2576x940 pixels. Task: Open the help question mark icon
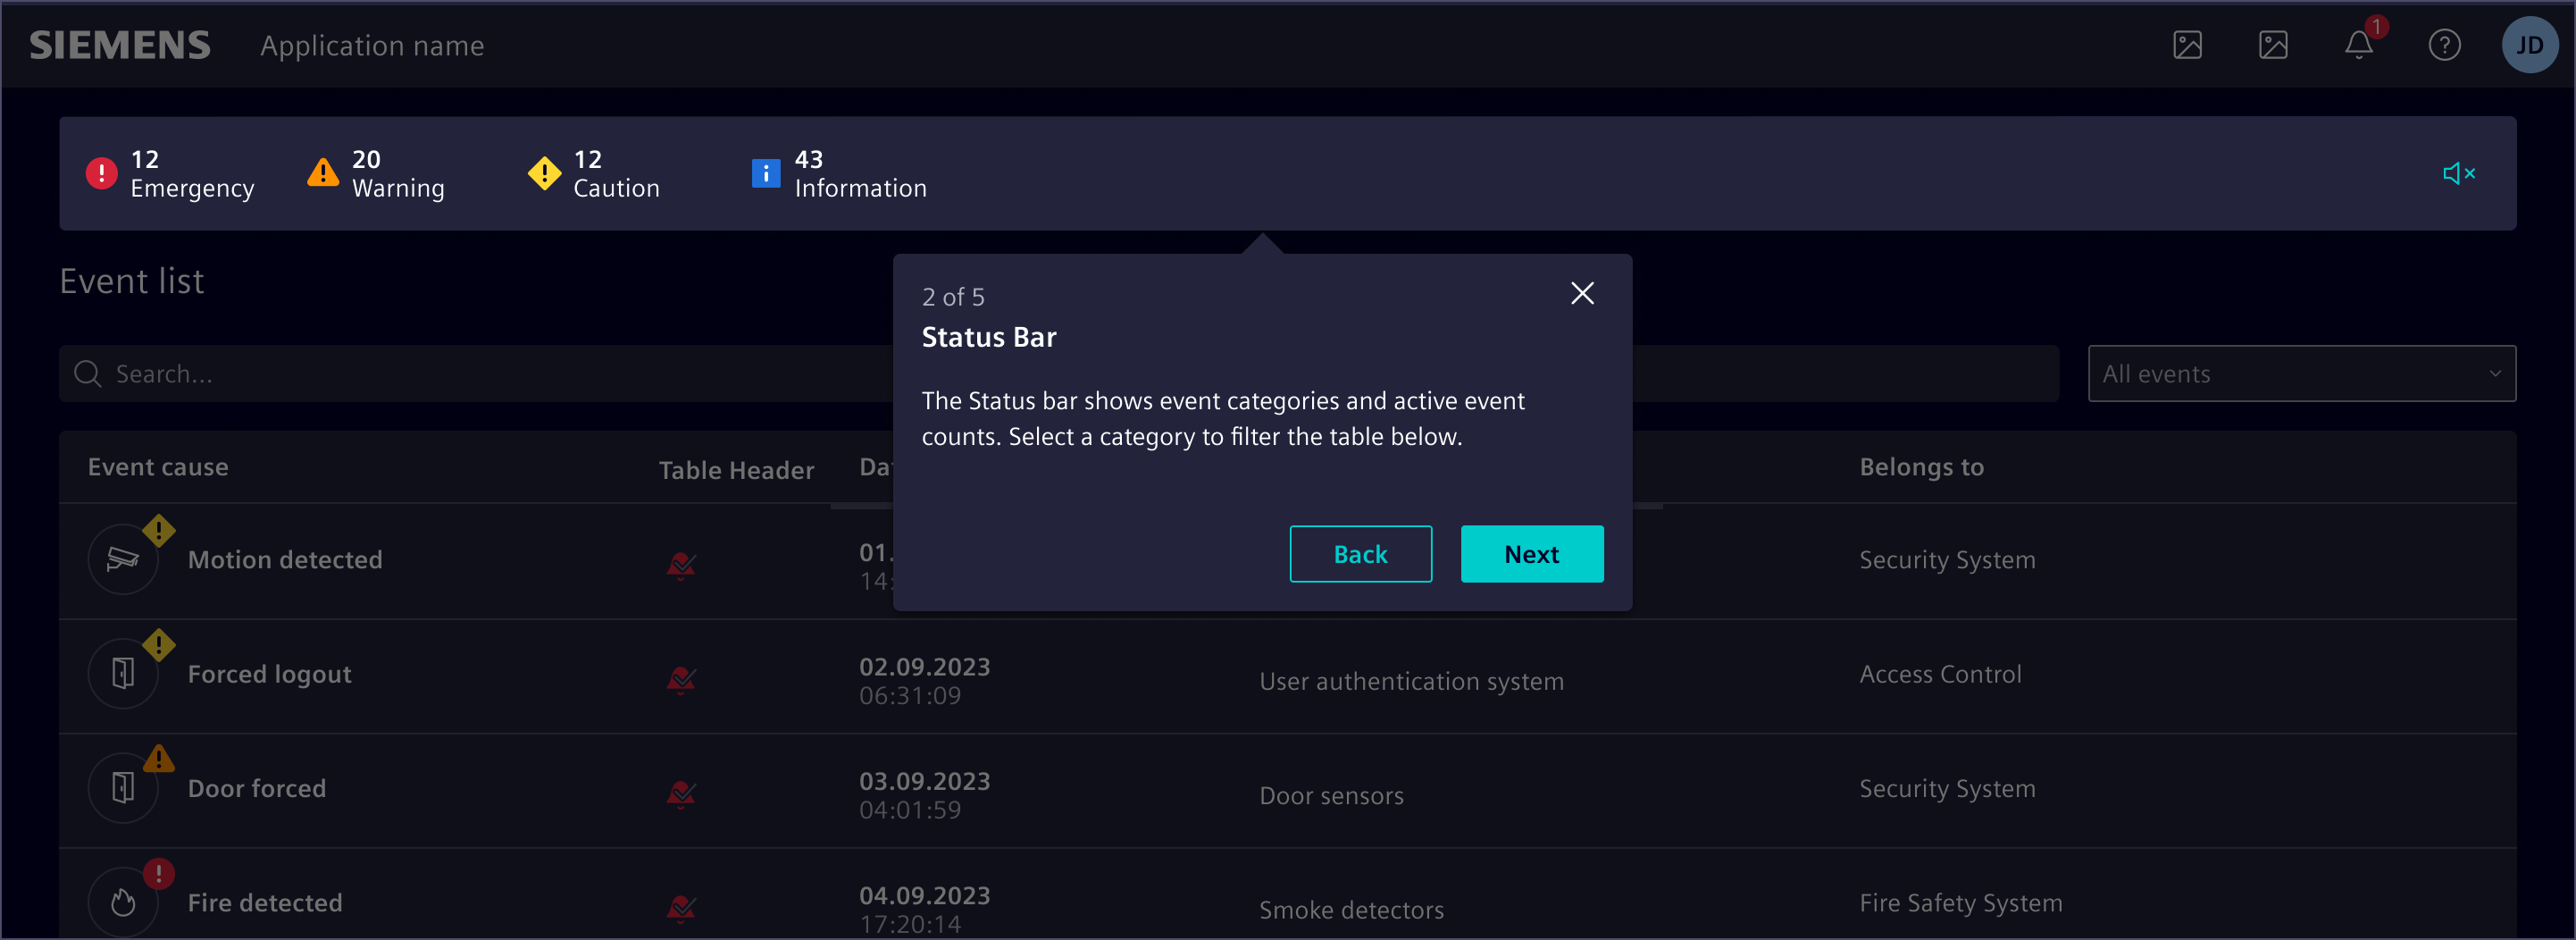2444,45
